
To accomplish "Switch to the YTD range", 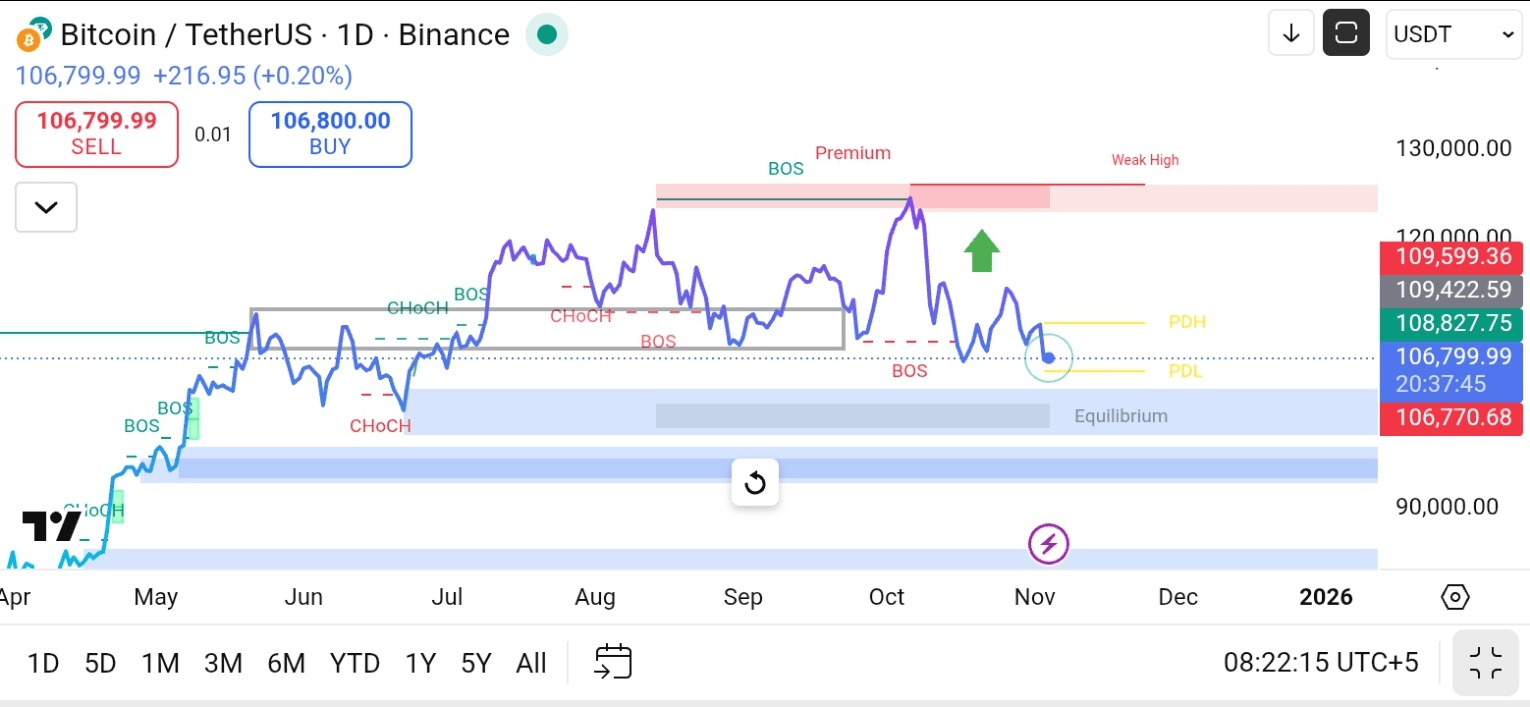I will point(355,663).
